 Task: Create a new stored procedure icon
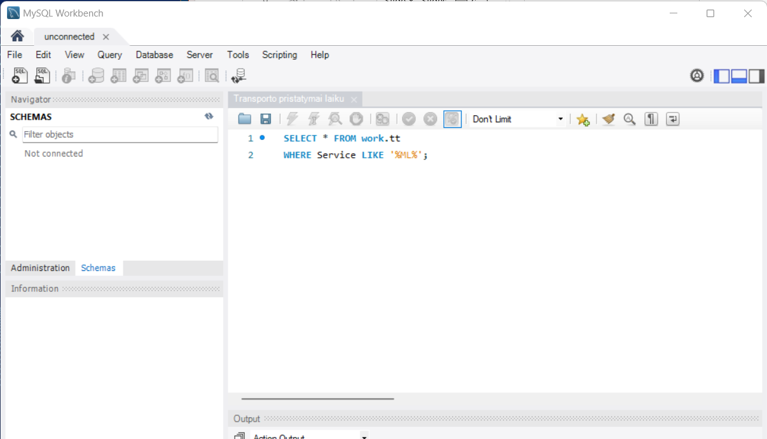coord(163,76)
